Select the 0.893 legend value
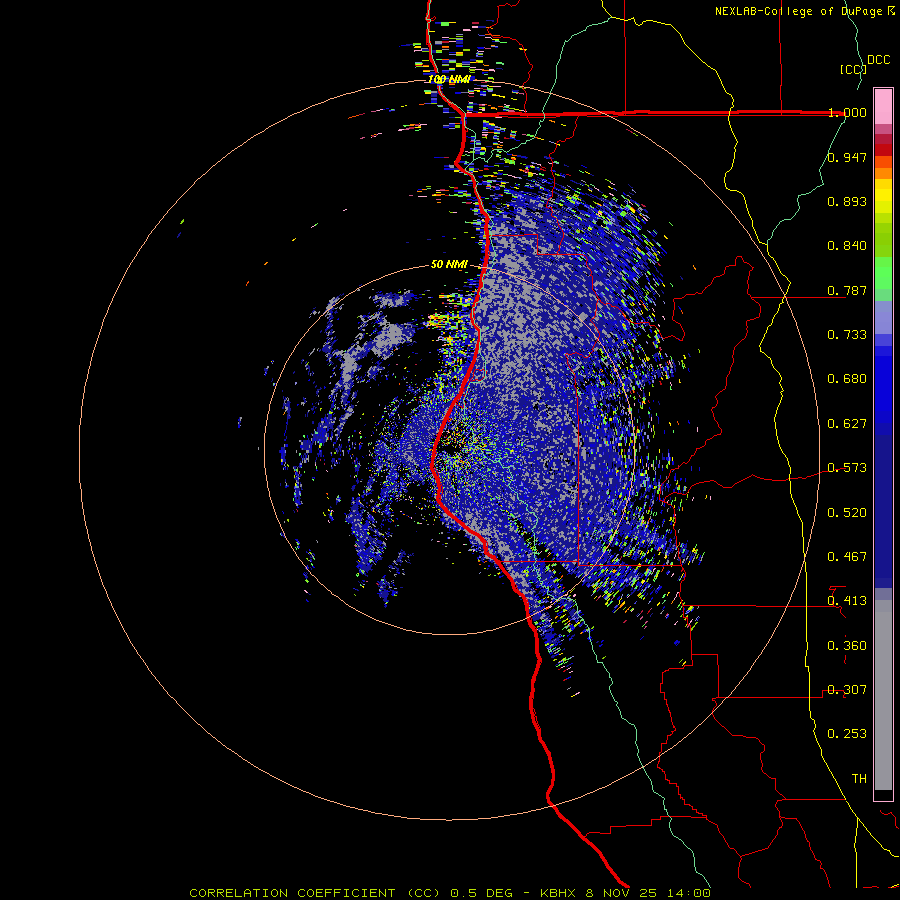The image size is (900, 900). point(847,201)
